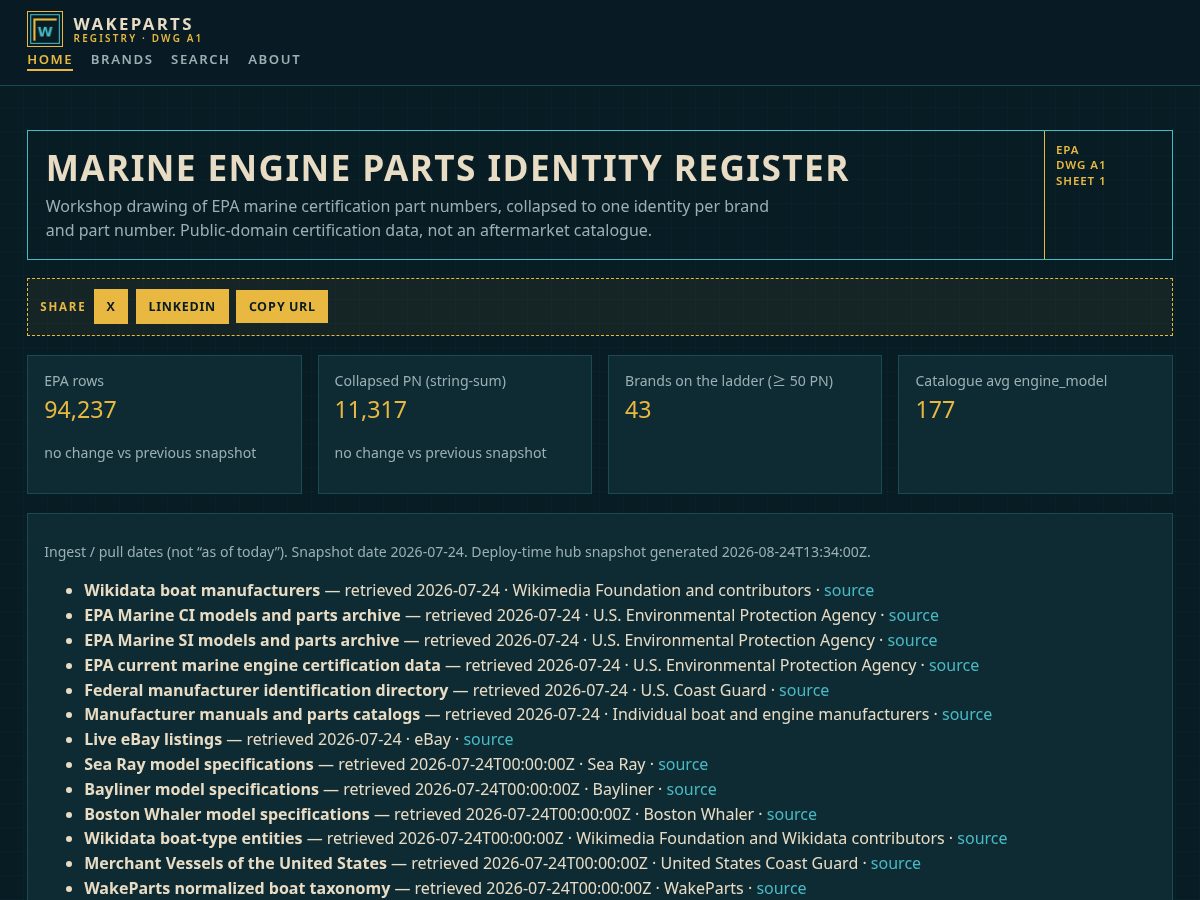Viewport: 1200px width, 900px height.
Task: Select the Collapsed PN value 11,317
Action: point(371,409)
